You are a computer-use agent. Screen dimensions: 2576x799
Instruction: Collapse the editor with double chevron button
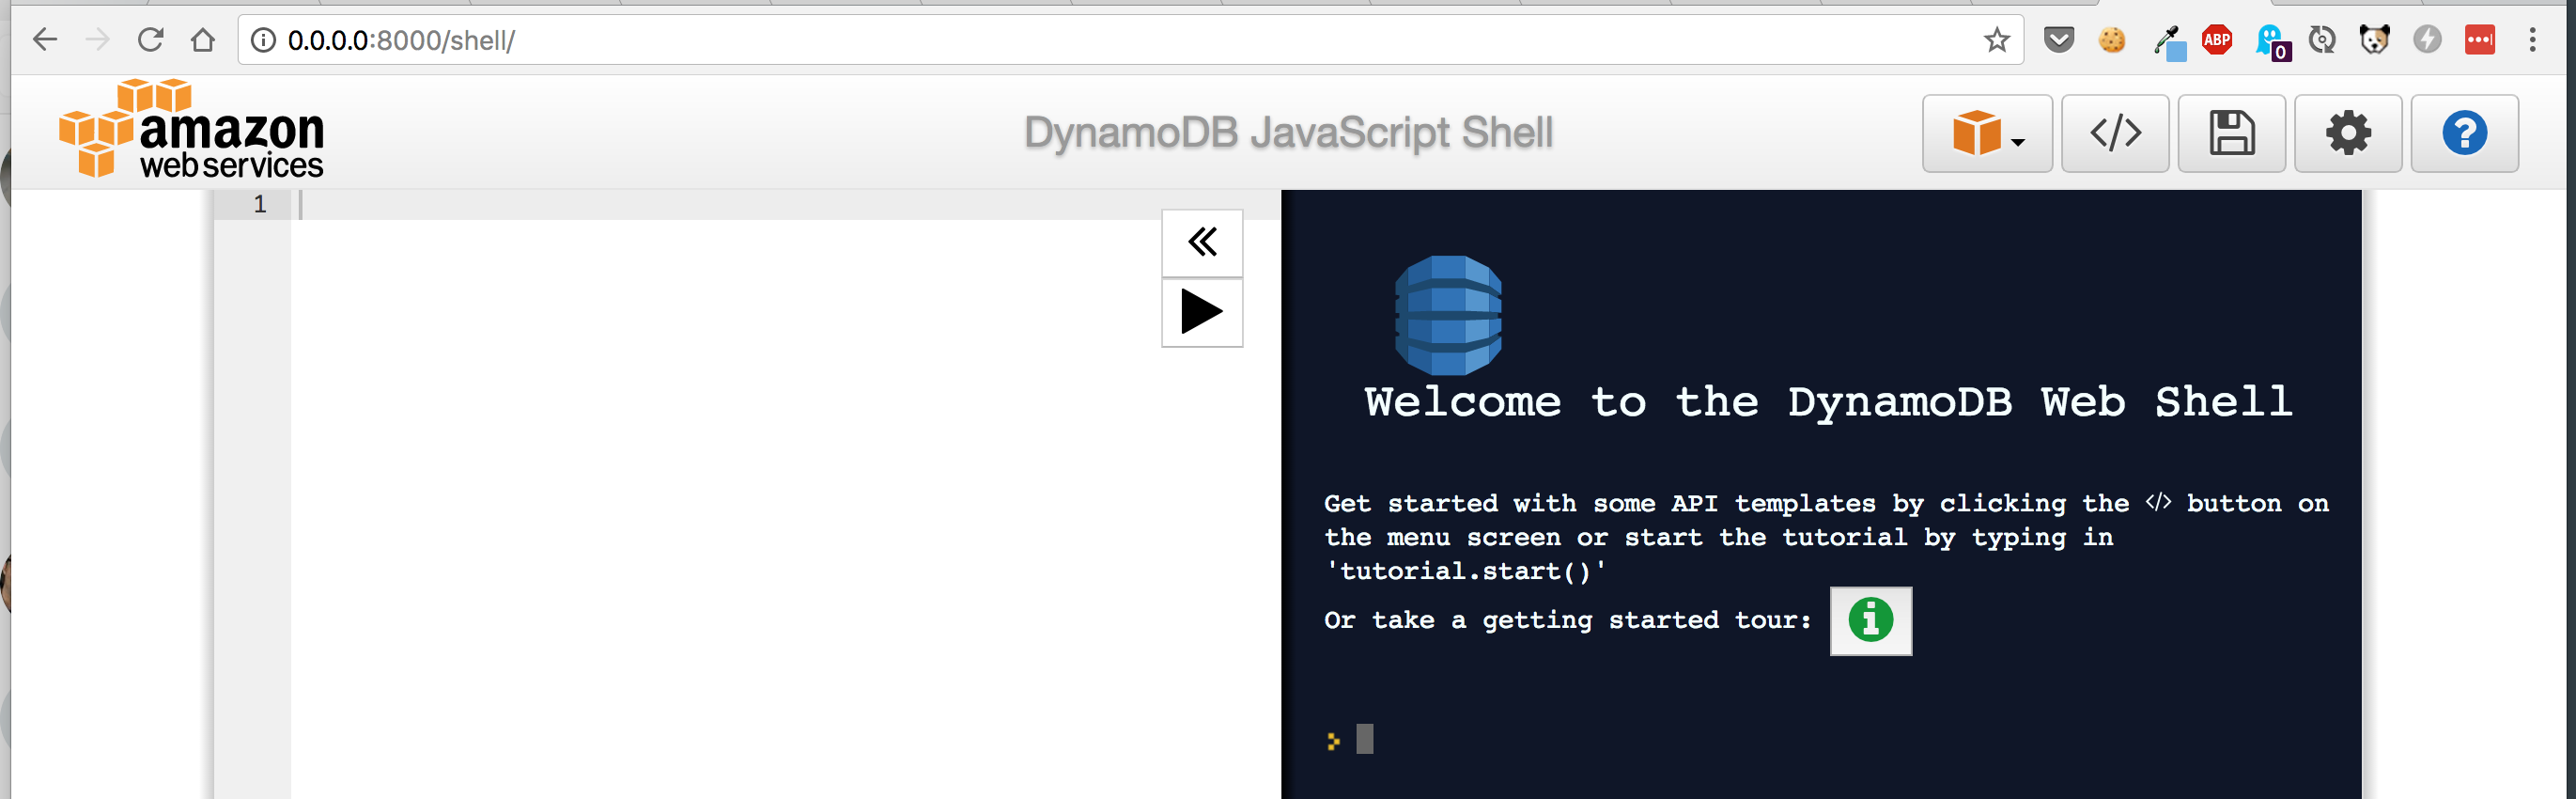point(1202,242)
